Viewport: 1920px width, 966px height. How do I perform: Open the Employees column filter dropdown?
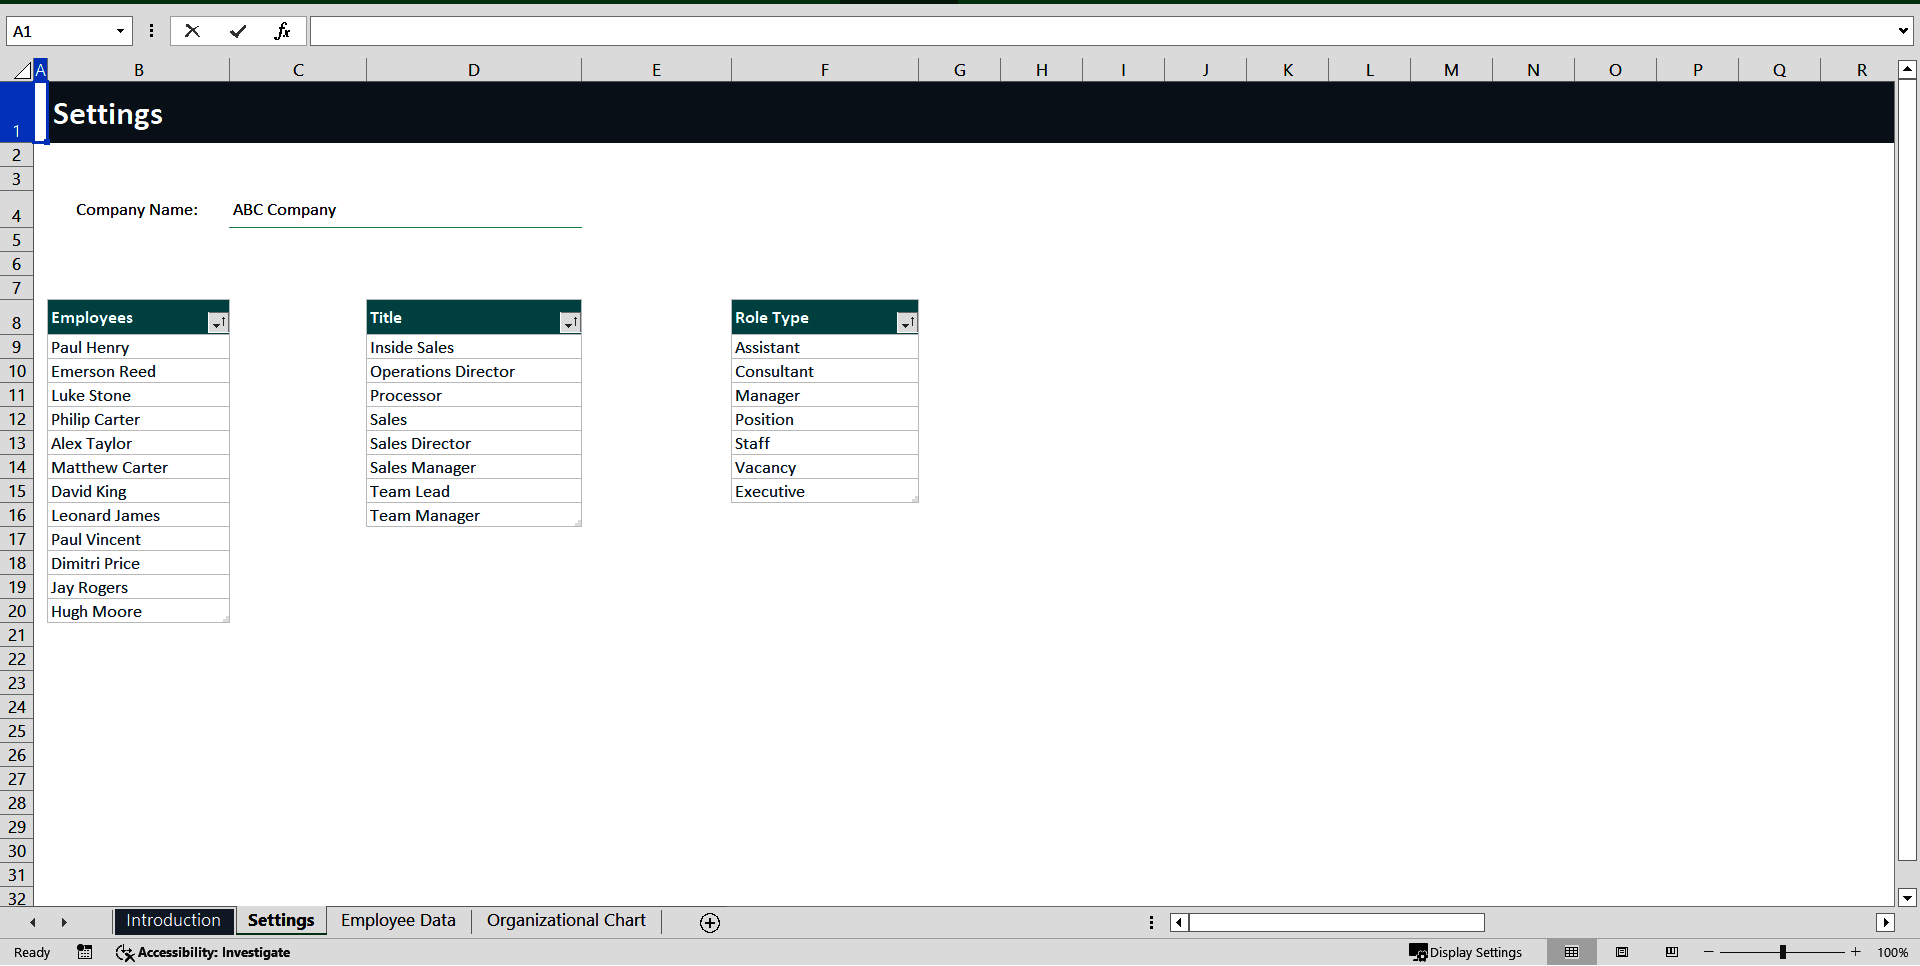pos(218,323)
